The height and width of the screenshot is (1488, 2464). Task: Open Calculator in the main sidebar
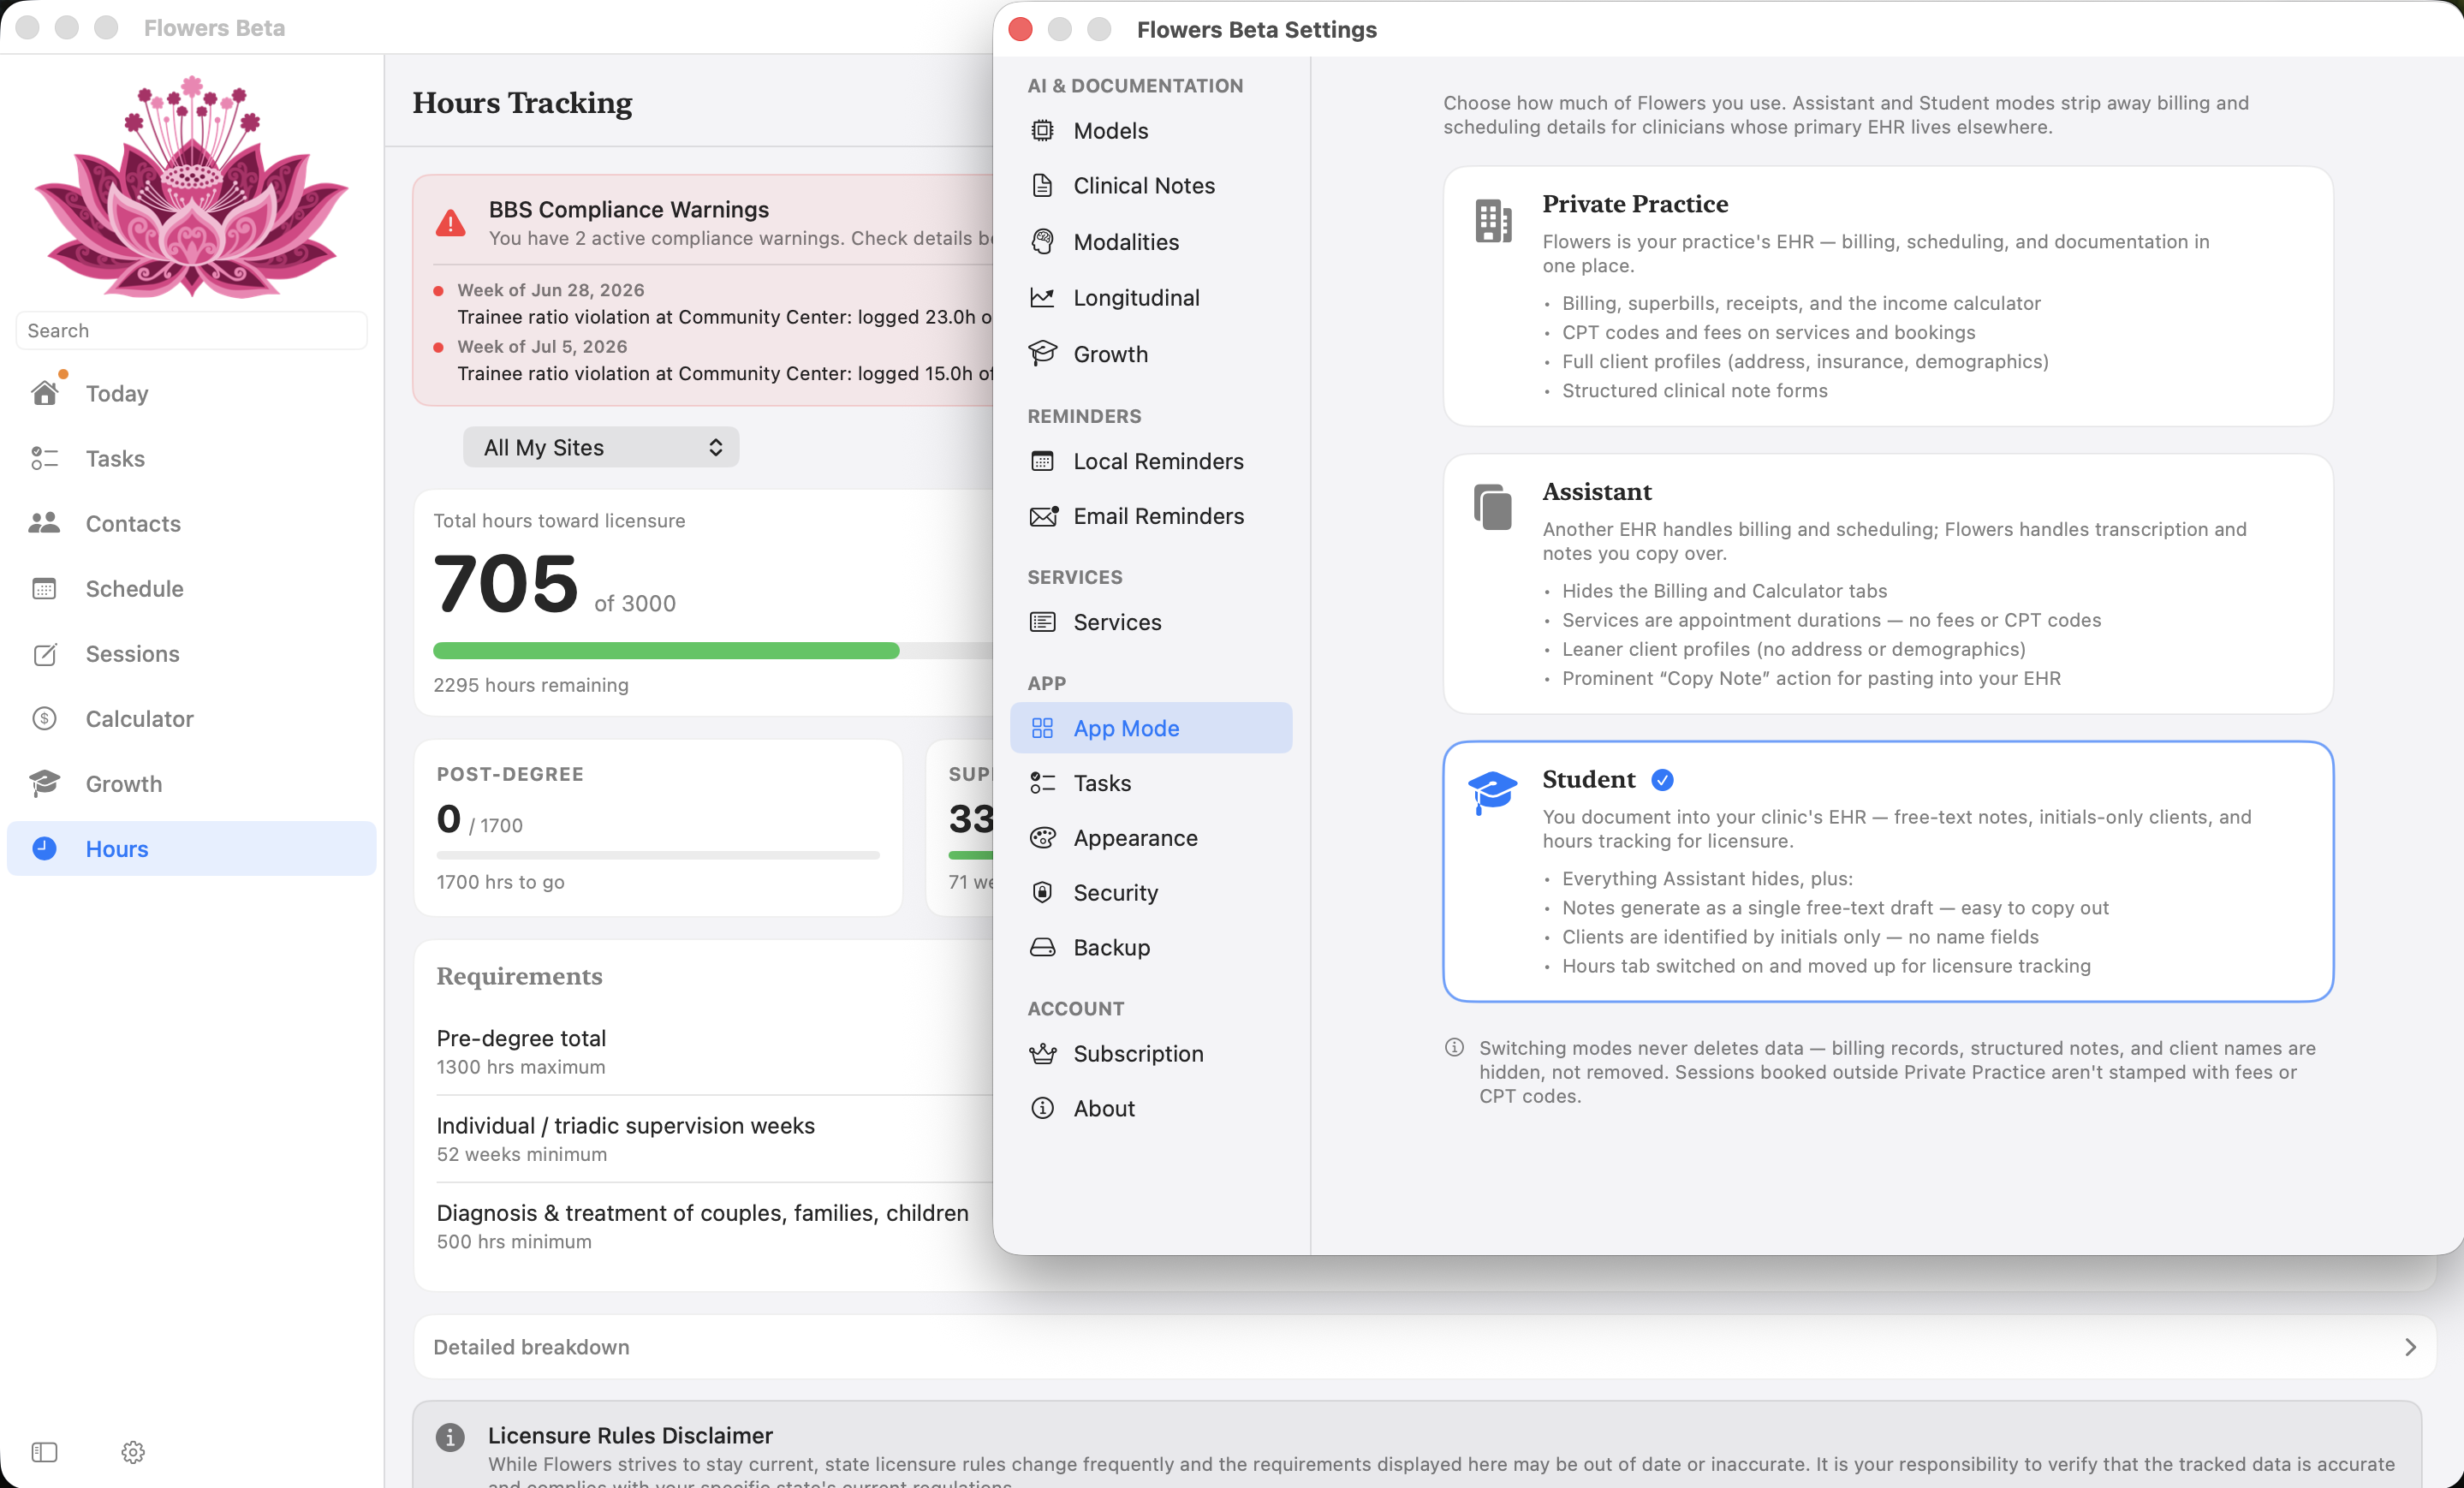pyautogui.click(x=191, y=718)
